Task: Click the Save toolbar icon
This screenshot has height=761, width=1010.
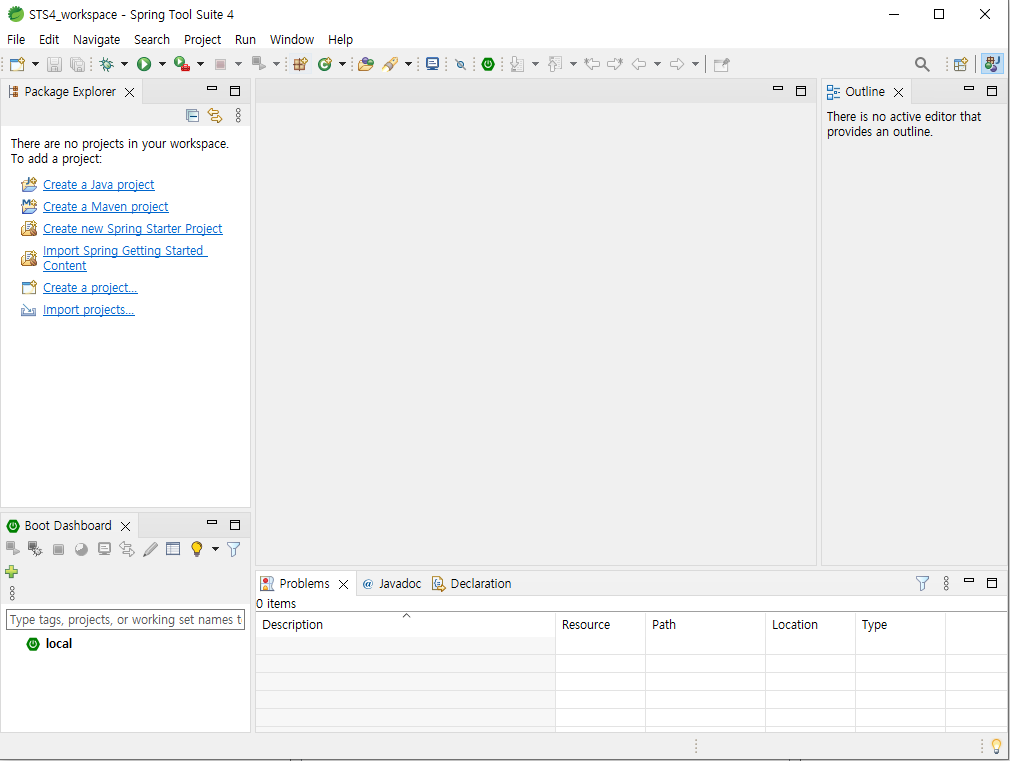Action: point(55,64)
